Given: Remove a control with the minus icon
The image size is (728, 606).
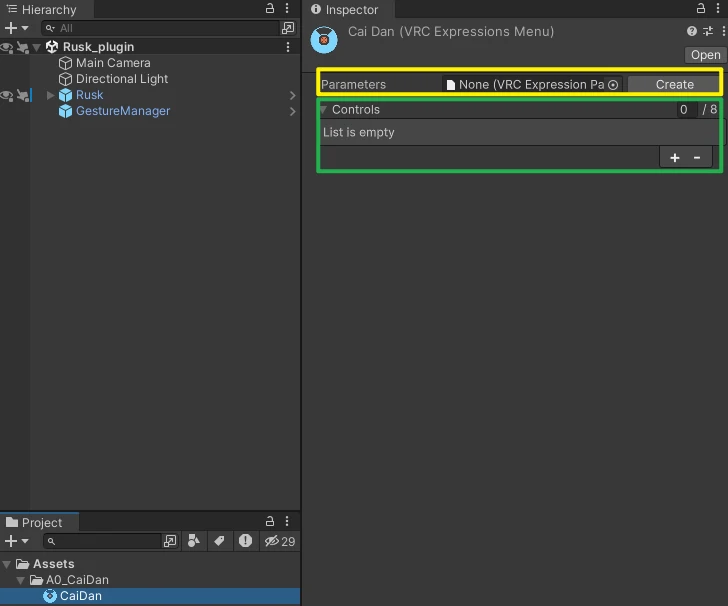Looking at the screenshot, I should click(697, 157).
